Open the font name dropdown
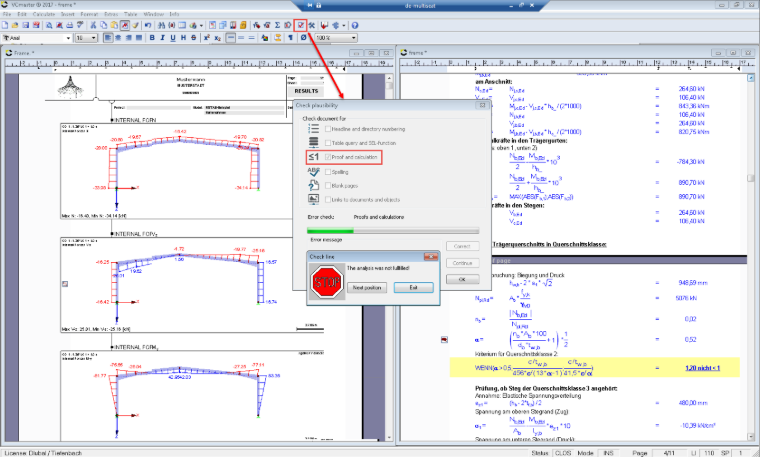This screenshot has height=457, width=760. (37, 38)
